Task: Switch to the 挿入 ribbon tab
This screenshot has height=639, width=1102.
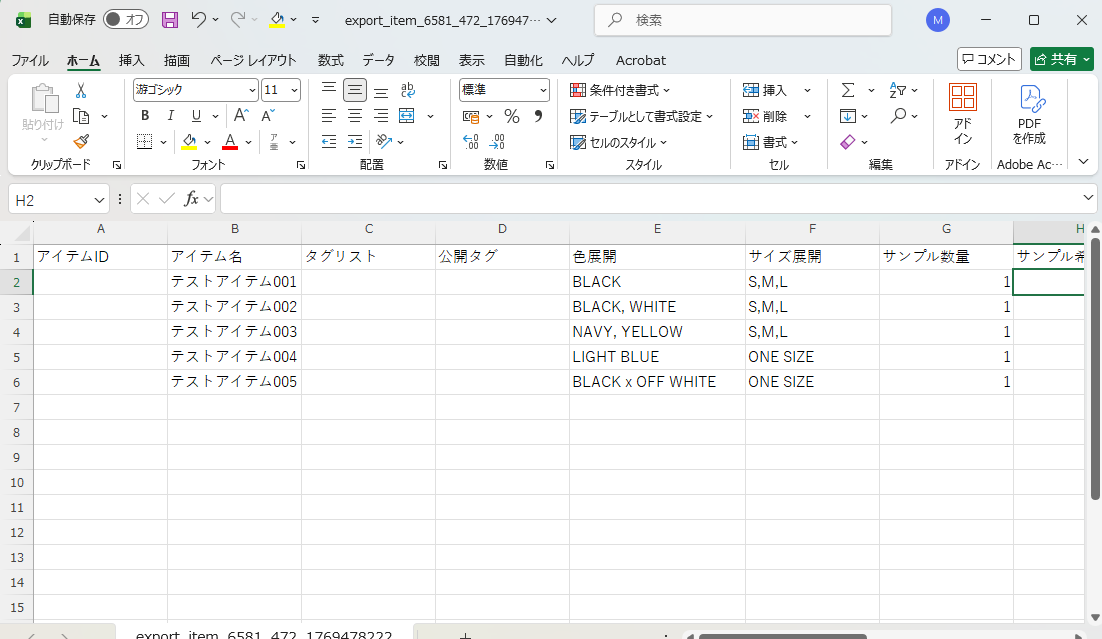Action: [131, 60]
